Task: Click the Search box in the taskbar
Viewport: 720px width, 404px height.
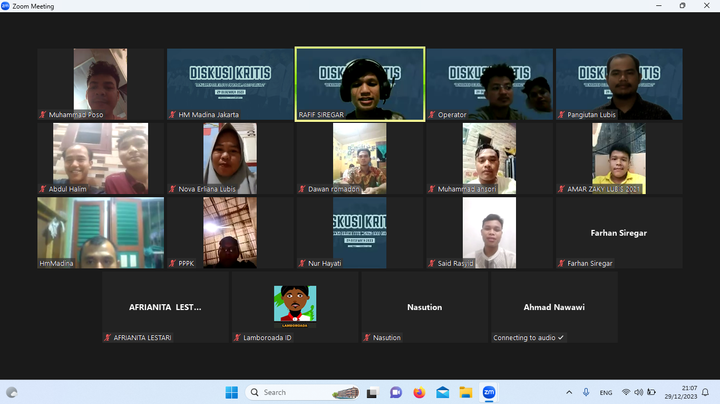Action: 290,392
